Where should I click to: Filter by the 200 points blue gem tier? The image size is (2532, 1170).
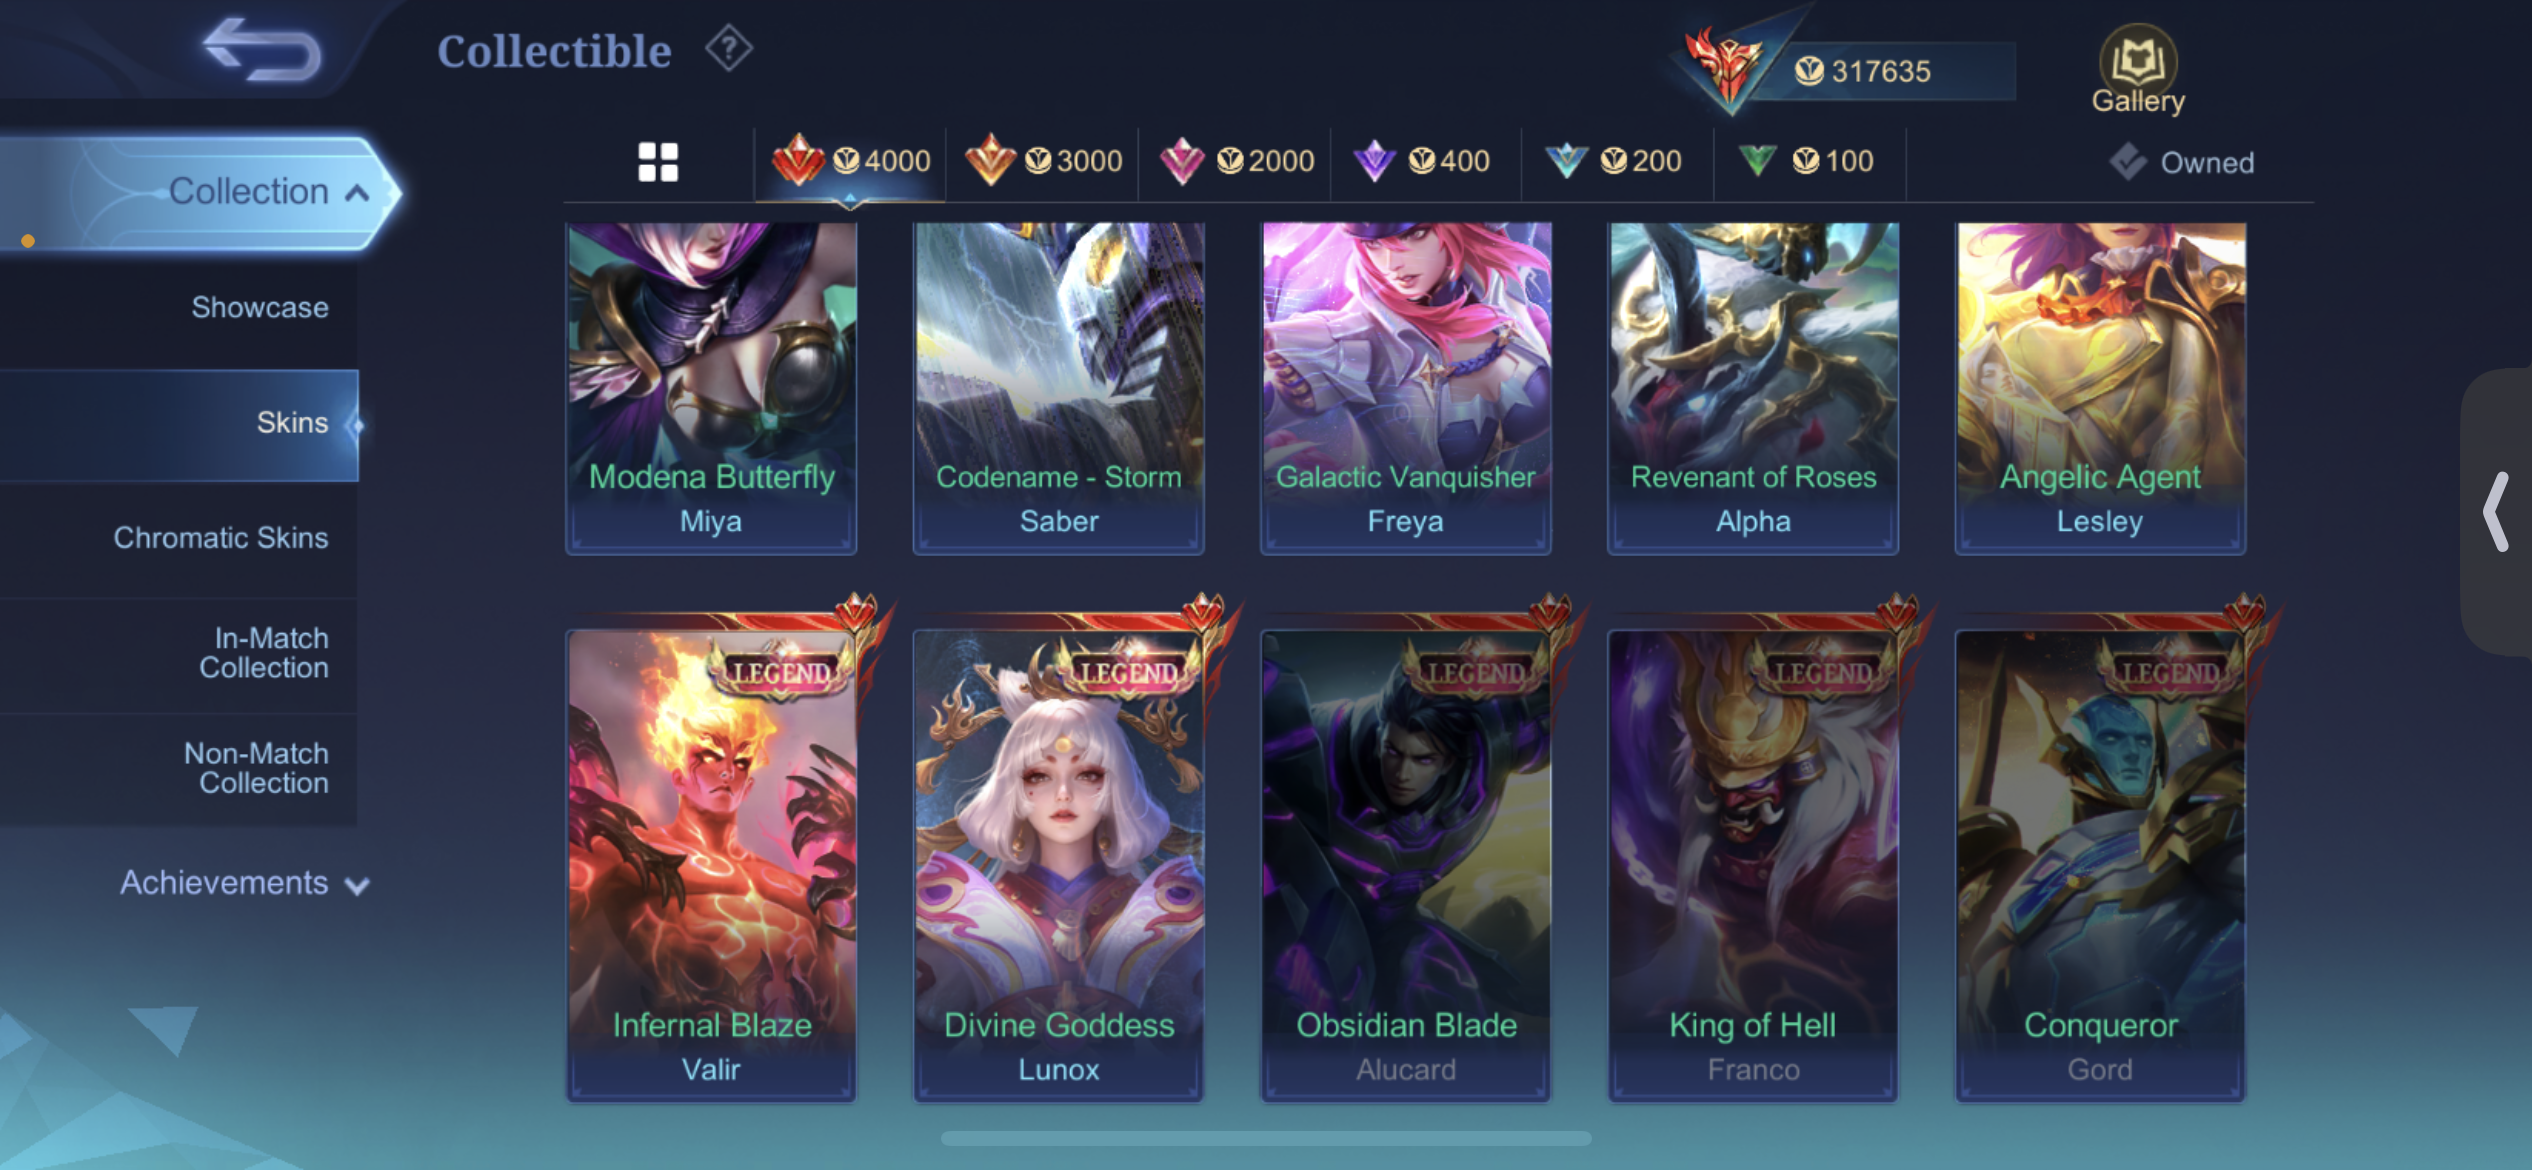pyautogui.click(x=1614, y=161)
